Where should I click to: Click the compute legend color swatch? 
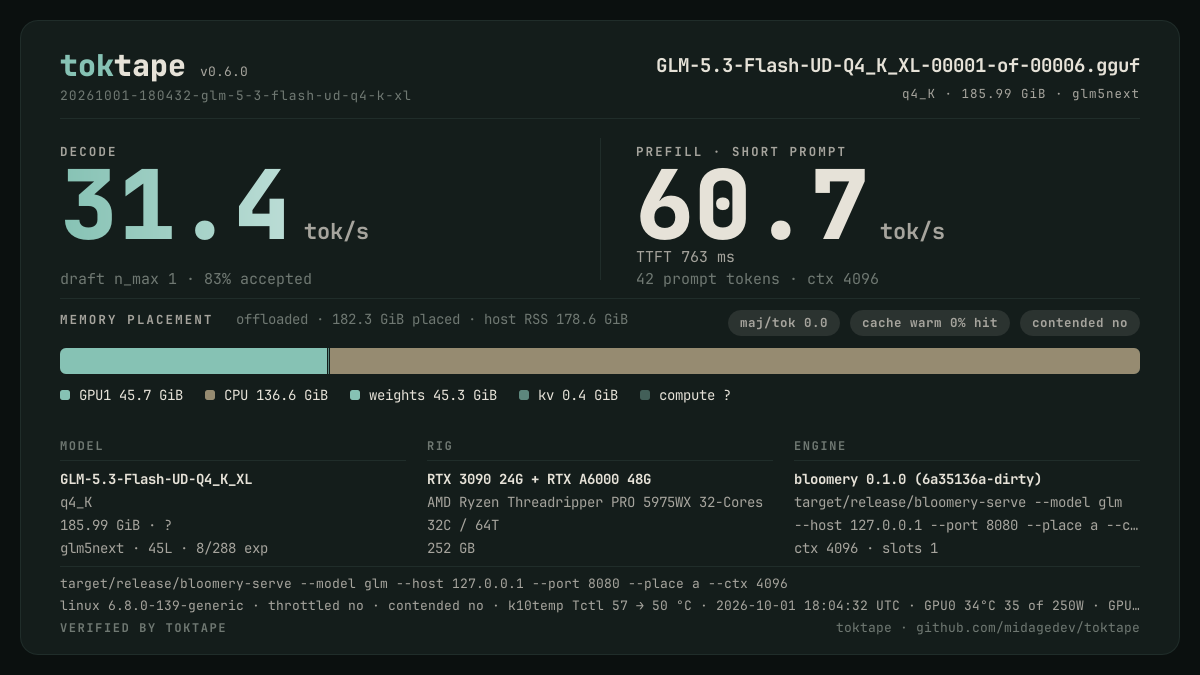coord(645,395)
